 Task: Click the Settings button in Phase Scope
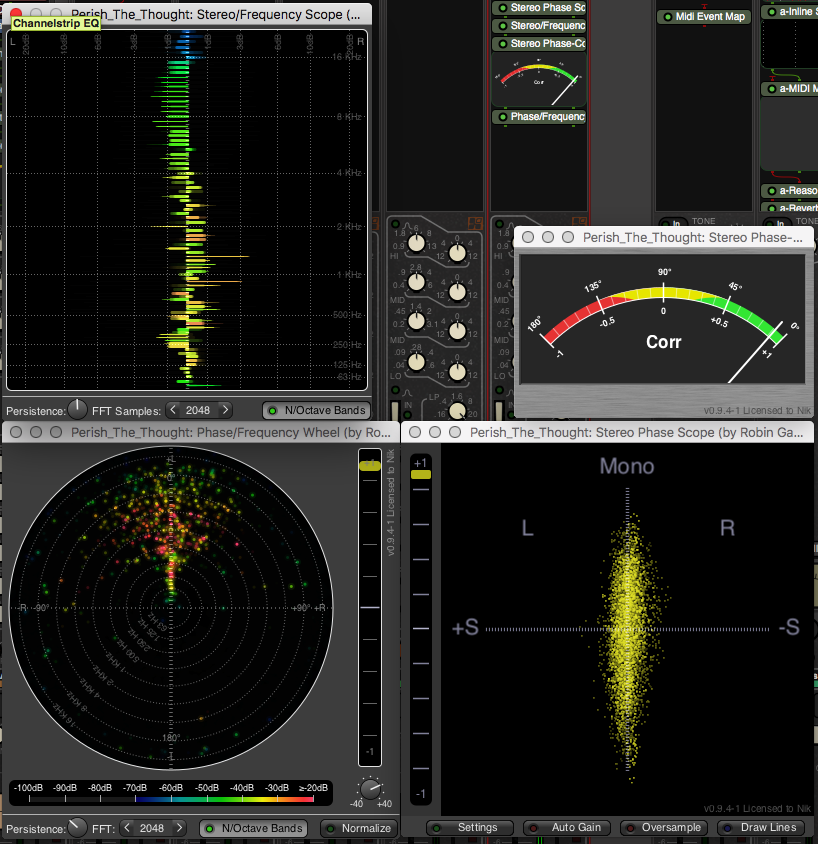pos(469,828)
